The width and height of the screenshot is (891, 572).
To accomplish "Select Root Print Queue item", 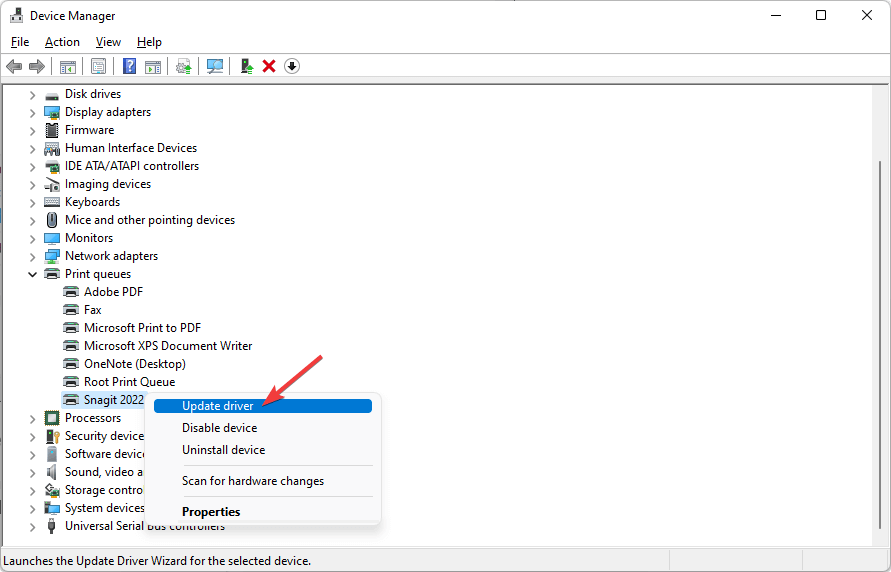I will click(x=130, y=382).
